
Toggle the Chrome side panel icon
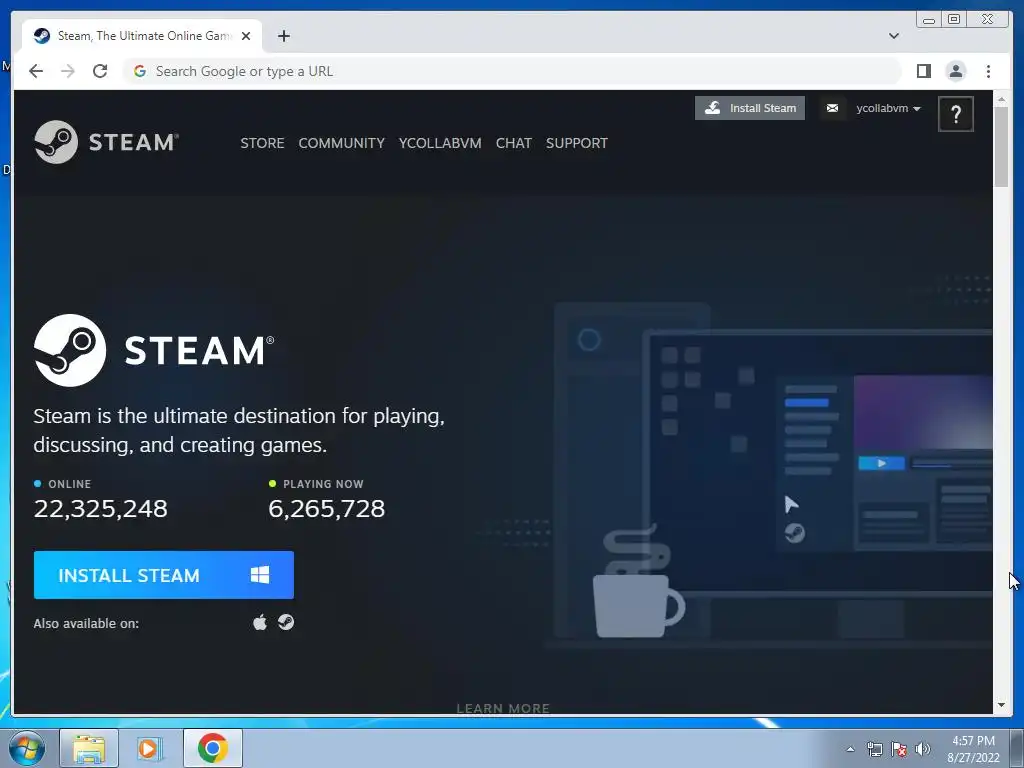923,71
